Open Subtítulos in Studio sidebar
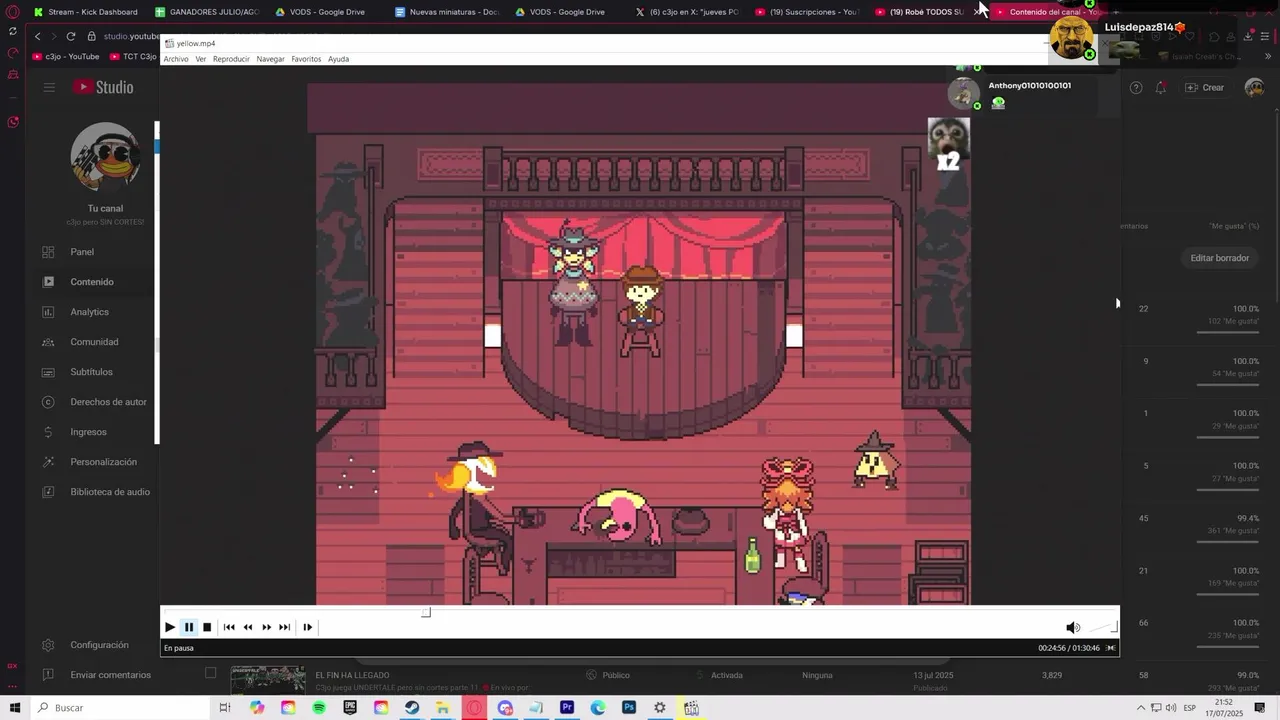This screenshot has height=720, width=1280. [92, 372]
